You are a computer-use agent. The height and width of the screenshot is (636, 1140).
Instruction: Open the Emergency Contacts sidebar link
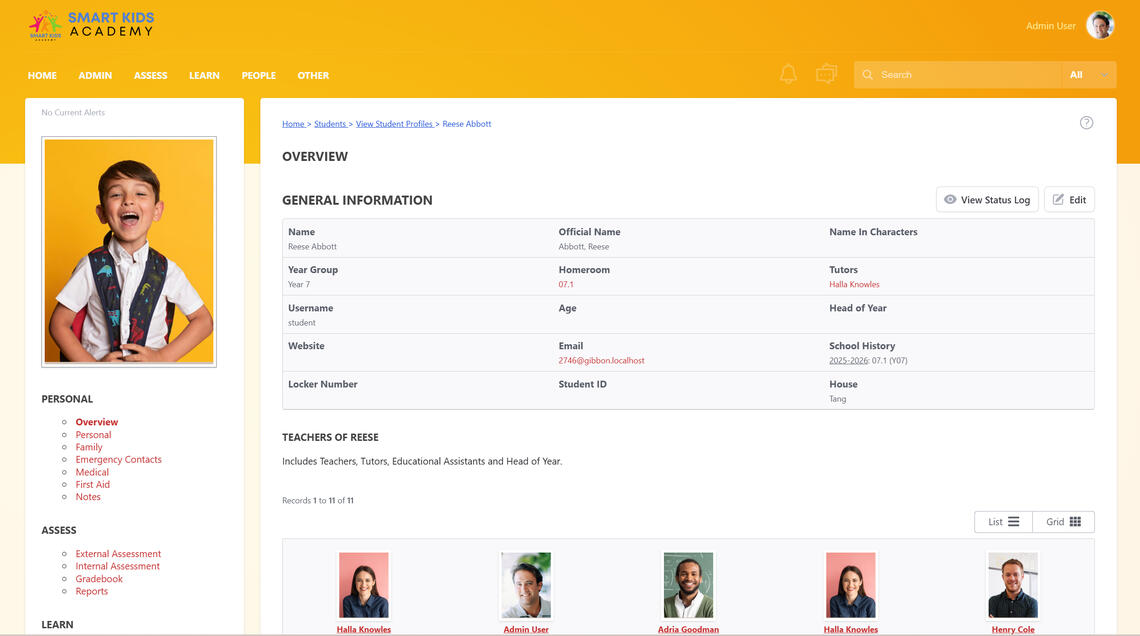point(118,460)
